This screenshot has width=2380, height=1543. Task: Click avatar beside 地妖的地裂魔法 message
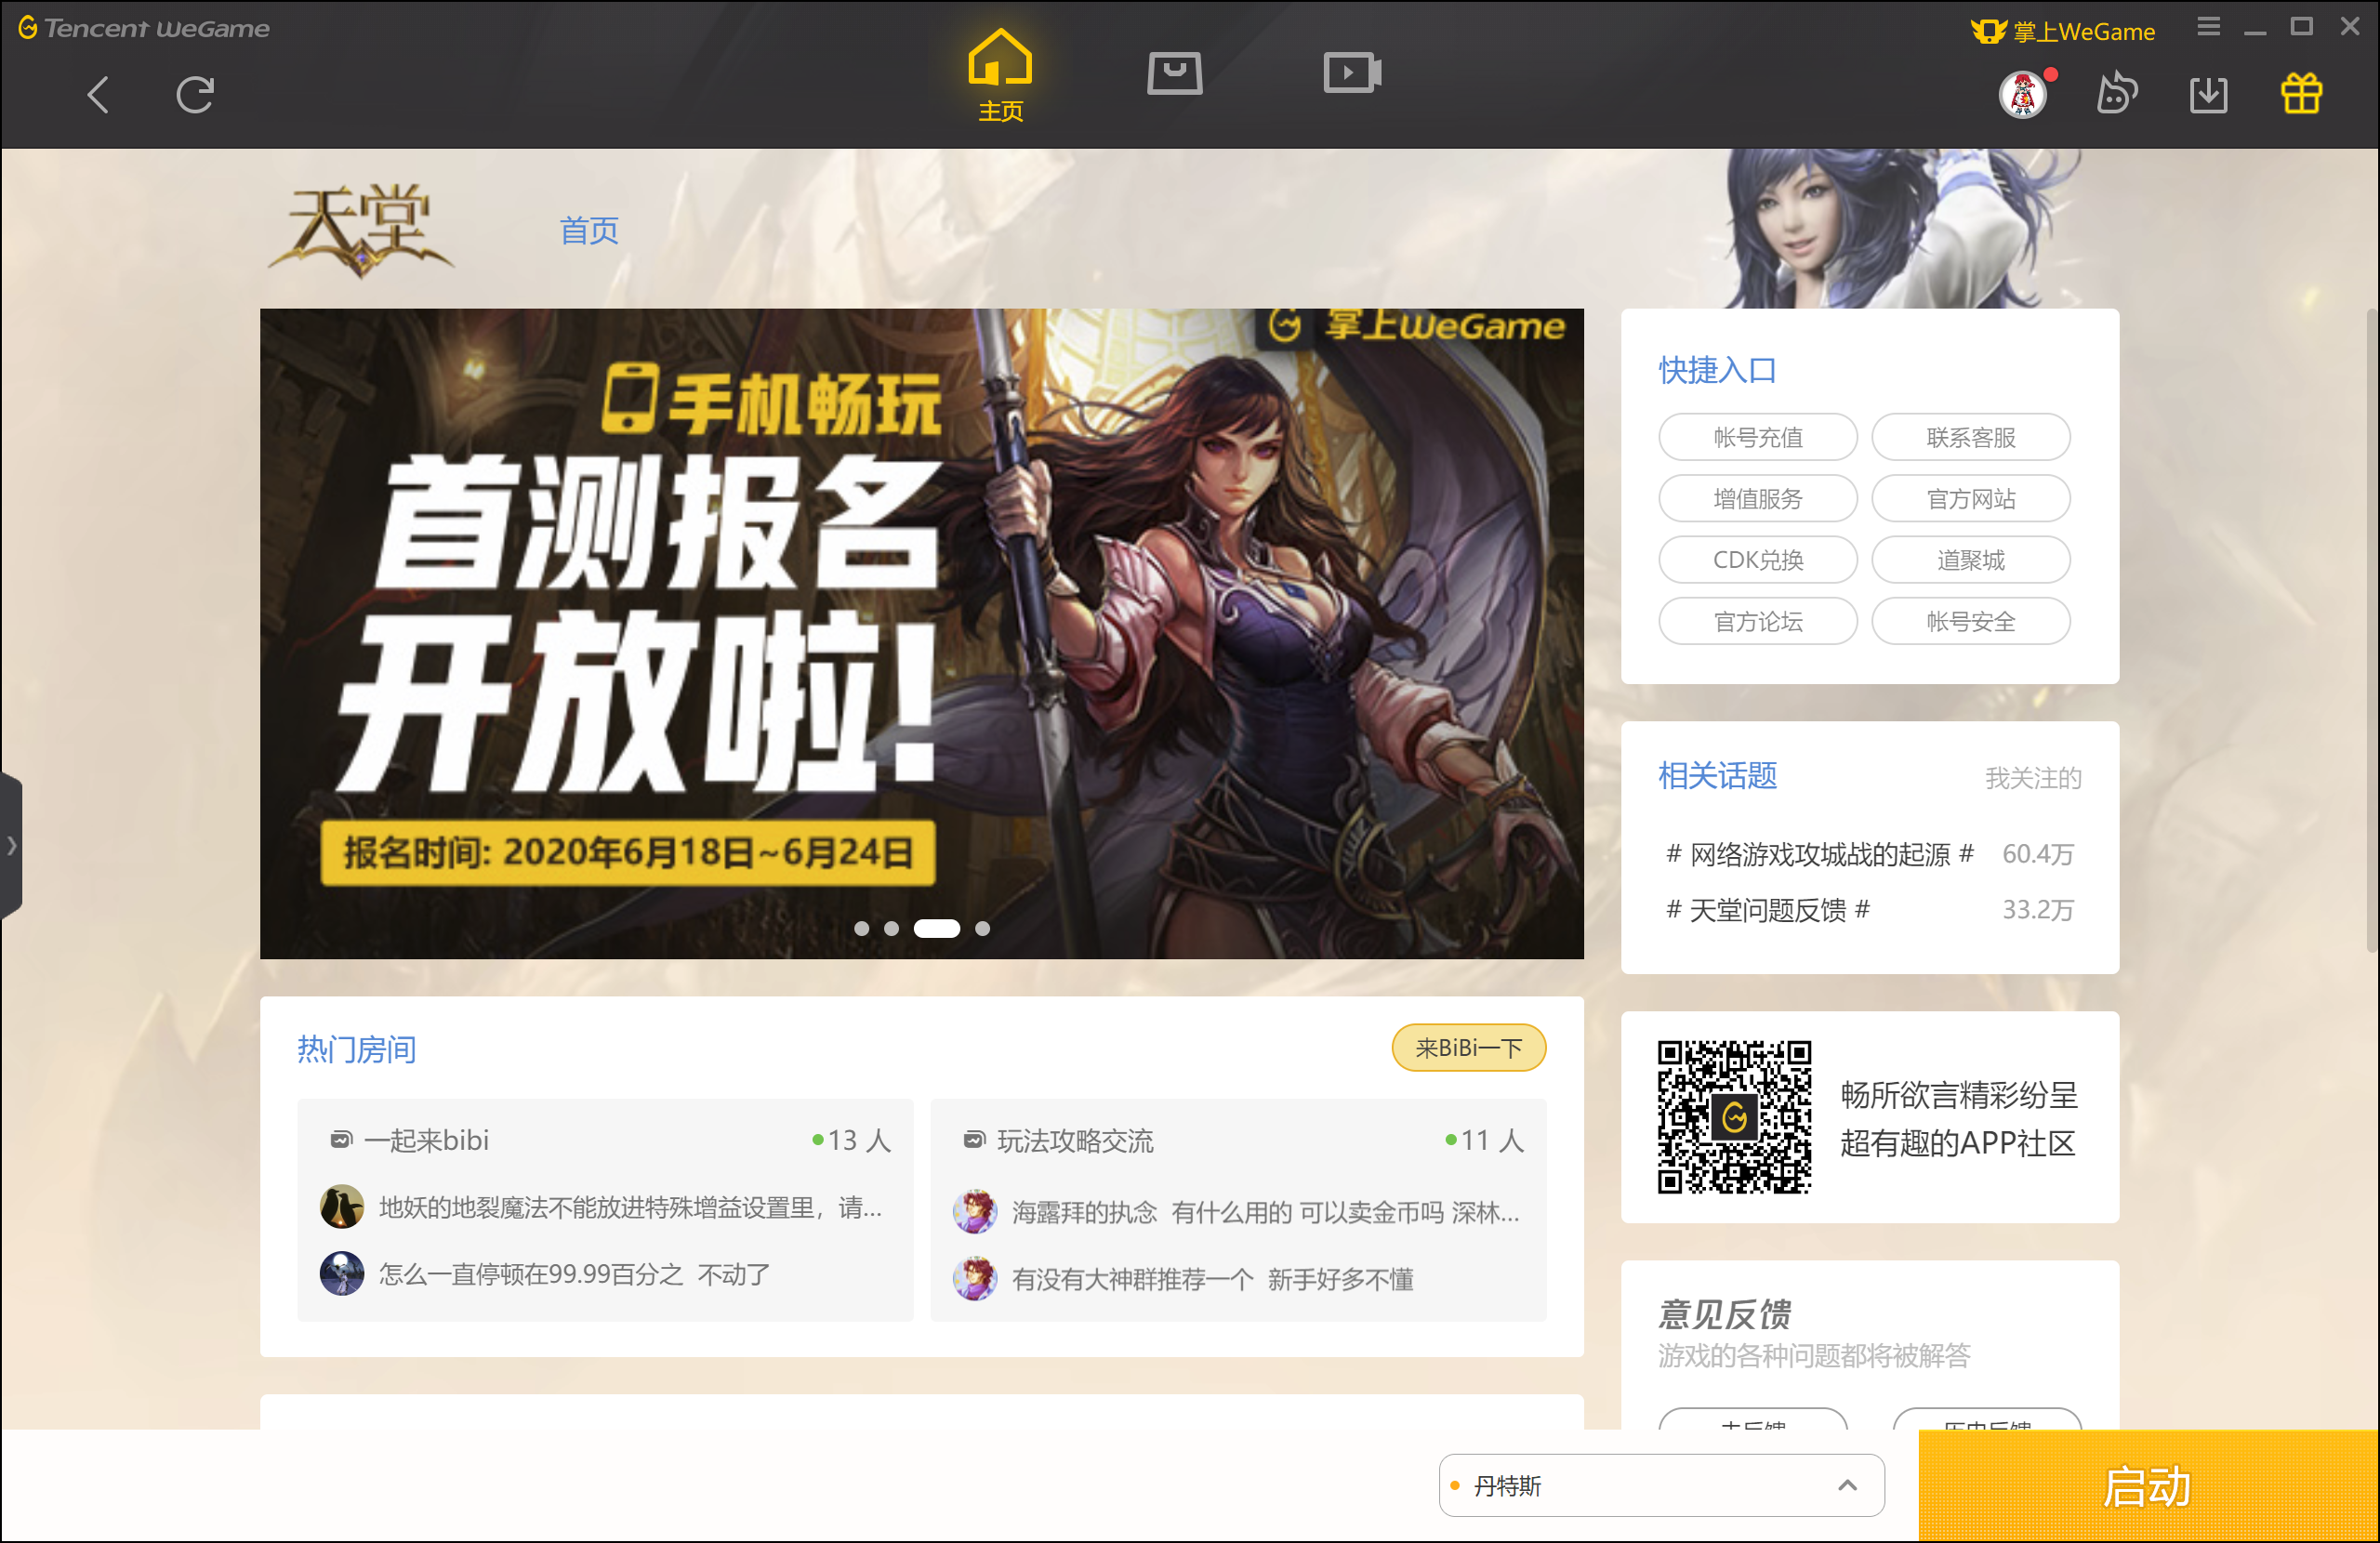pos(341,1207)
